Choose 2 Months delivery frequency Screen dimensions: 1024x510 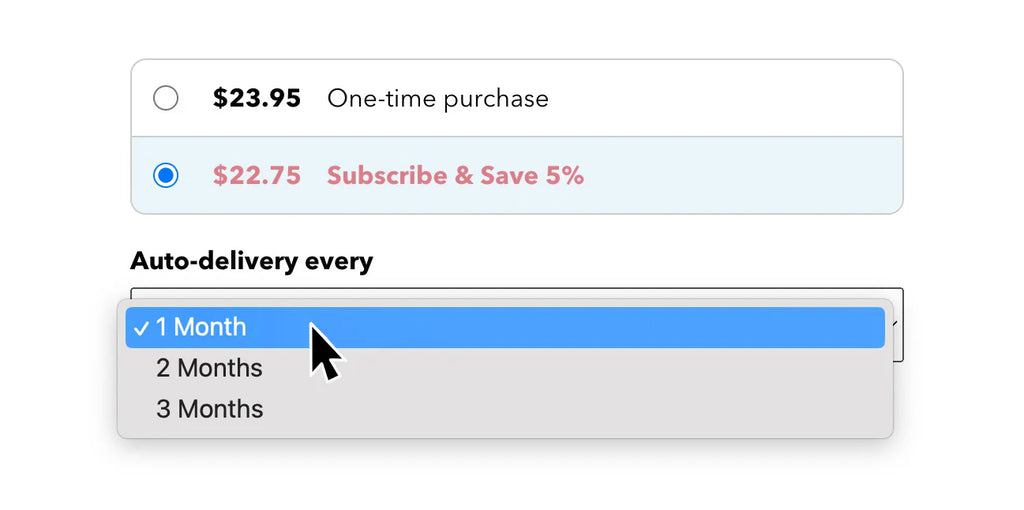209,368
